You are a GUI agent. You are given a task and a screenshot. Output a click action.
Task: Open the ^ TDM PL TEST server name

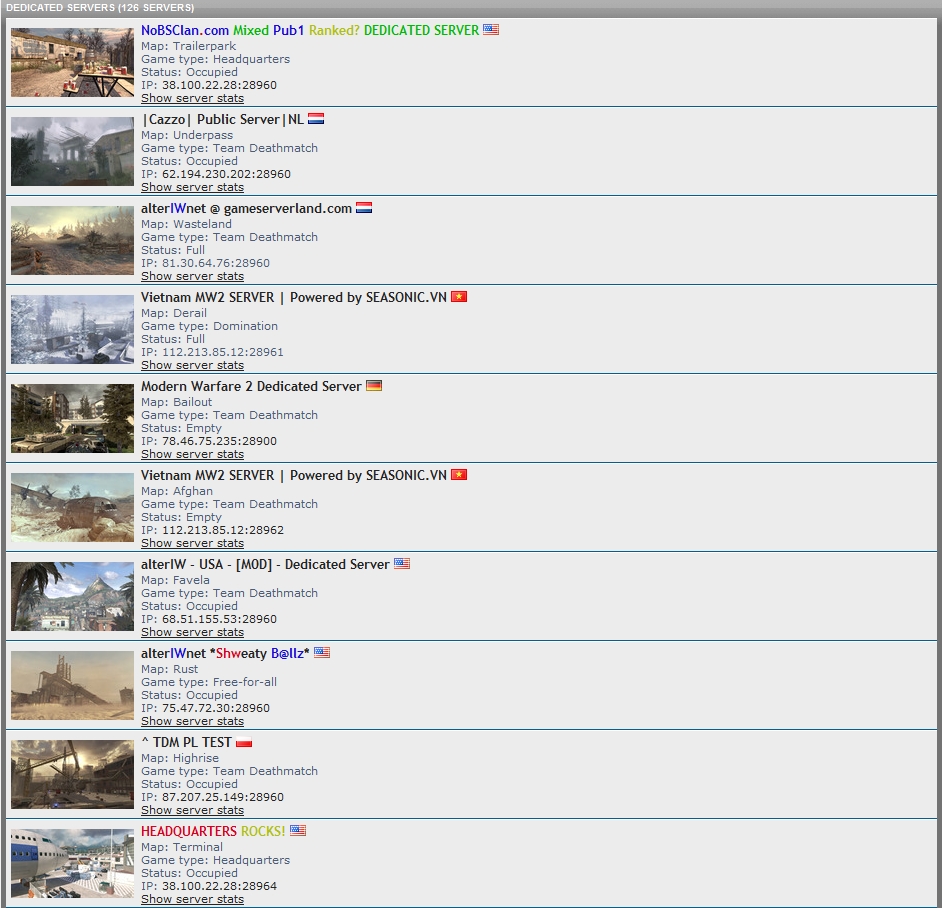[186, 742]
